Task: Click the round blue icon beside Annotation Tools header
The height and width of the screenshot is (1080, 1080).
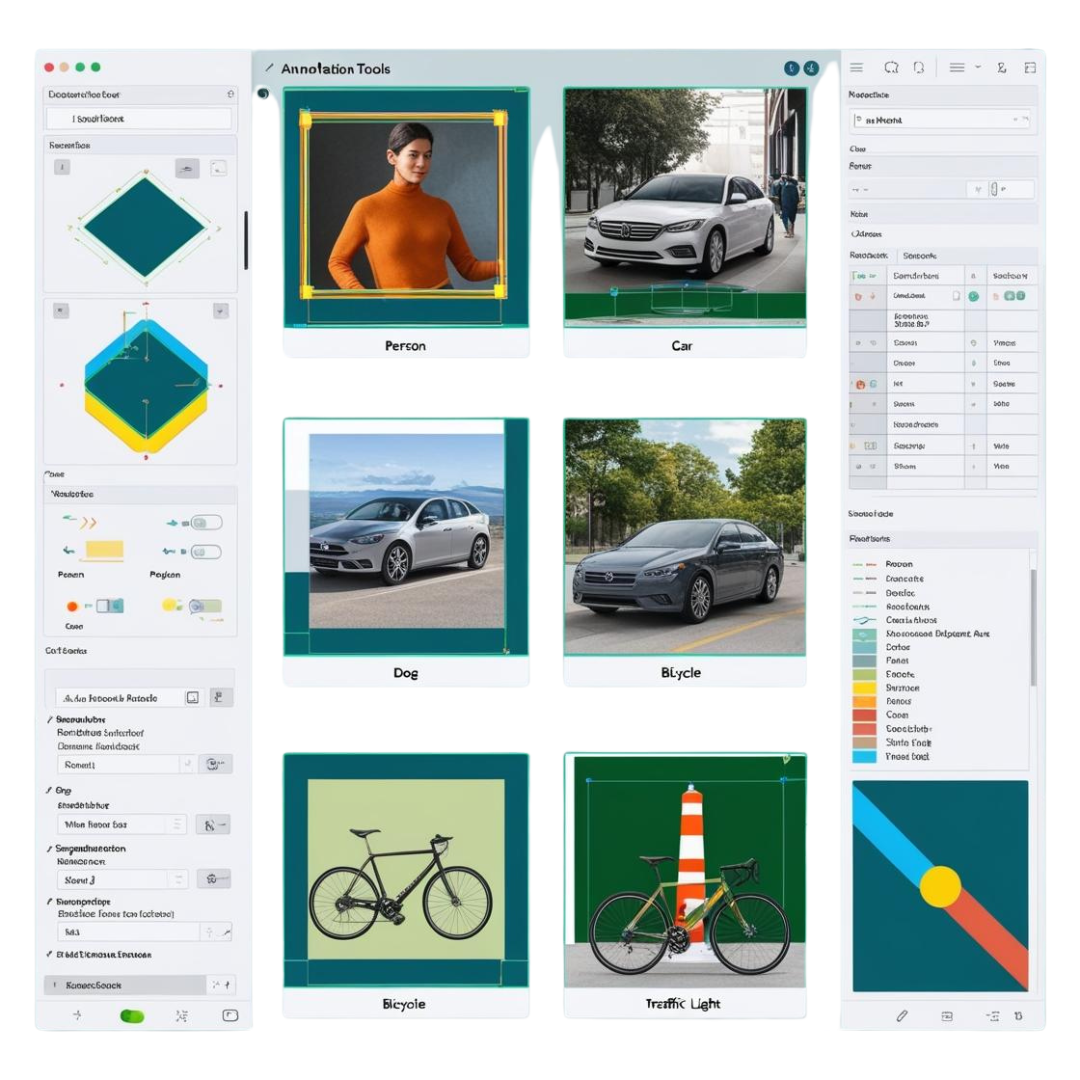Action: (x=792, y=68)
